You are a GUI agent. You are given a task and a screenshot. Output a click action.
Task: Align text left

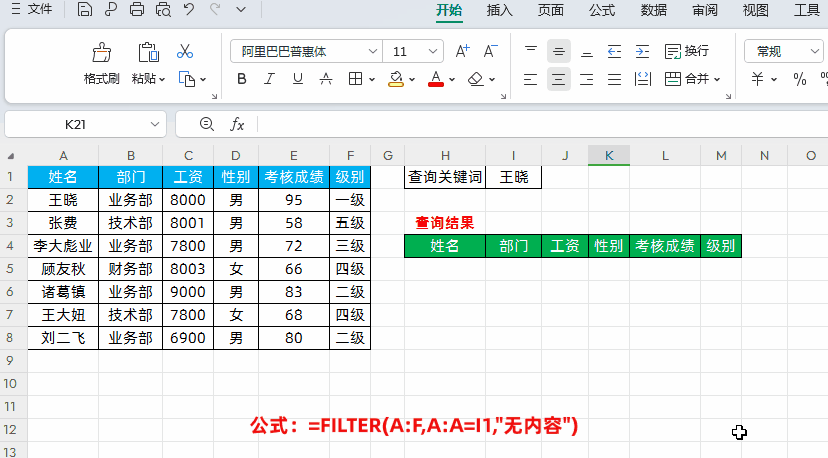click(x=531, y=79)
